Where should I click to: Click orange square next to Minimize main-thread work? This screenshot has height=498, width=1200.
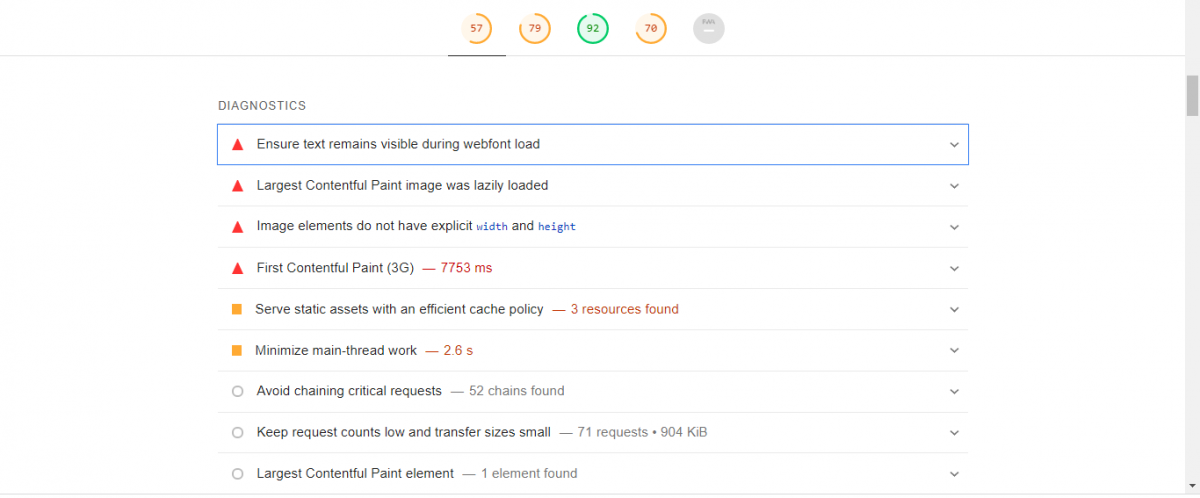coord(237,351)
